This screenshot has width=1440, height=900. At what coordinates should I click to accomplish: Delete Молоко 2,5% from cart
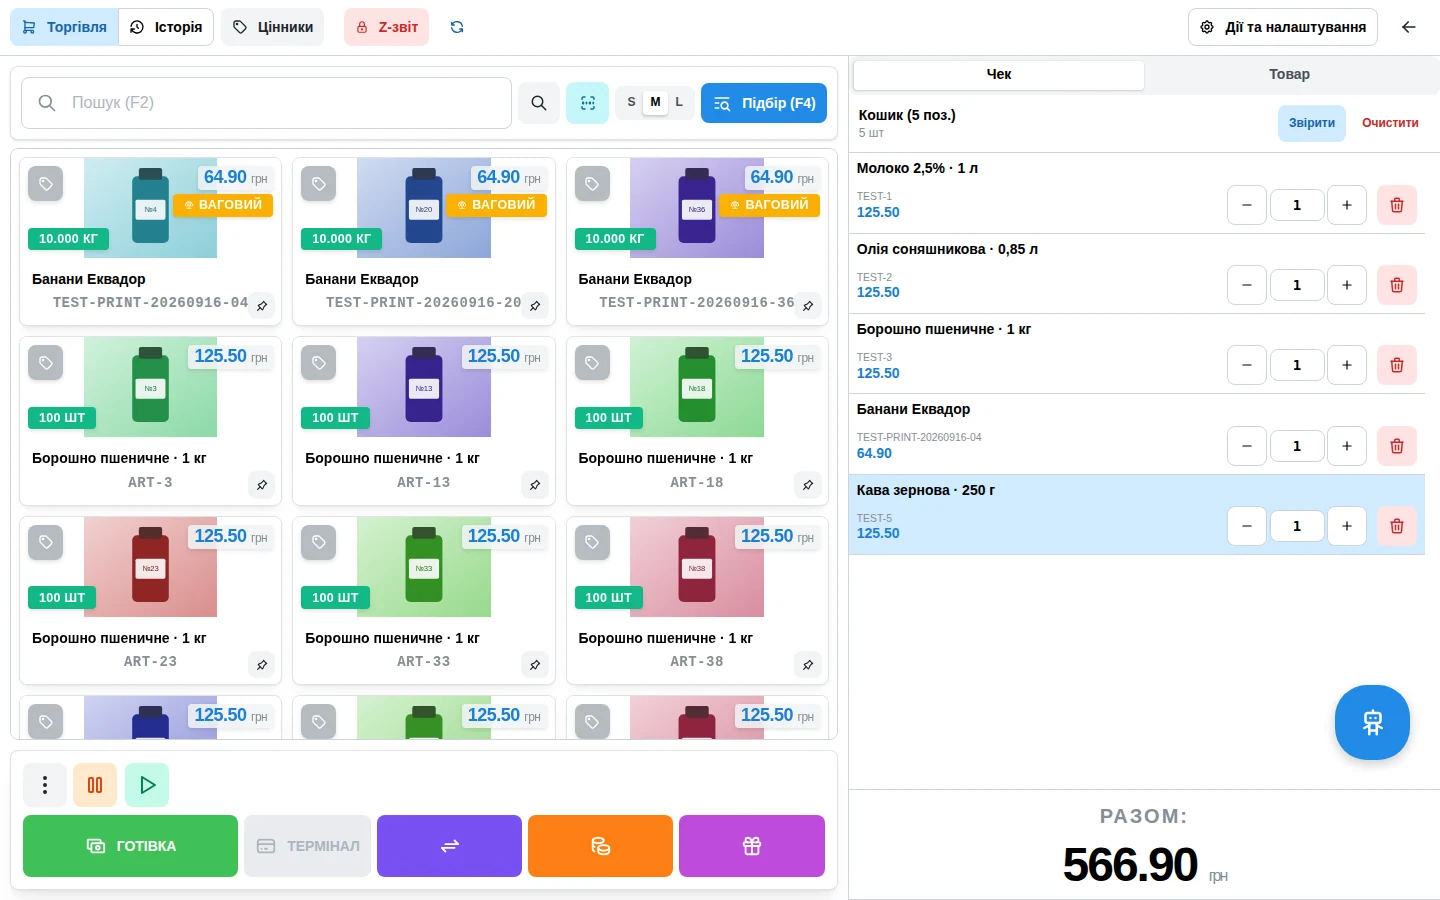(1397, 205)
